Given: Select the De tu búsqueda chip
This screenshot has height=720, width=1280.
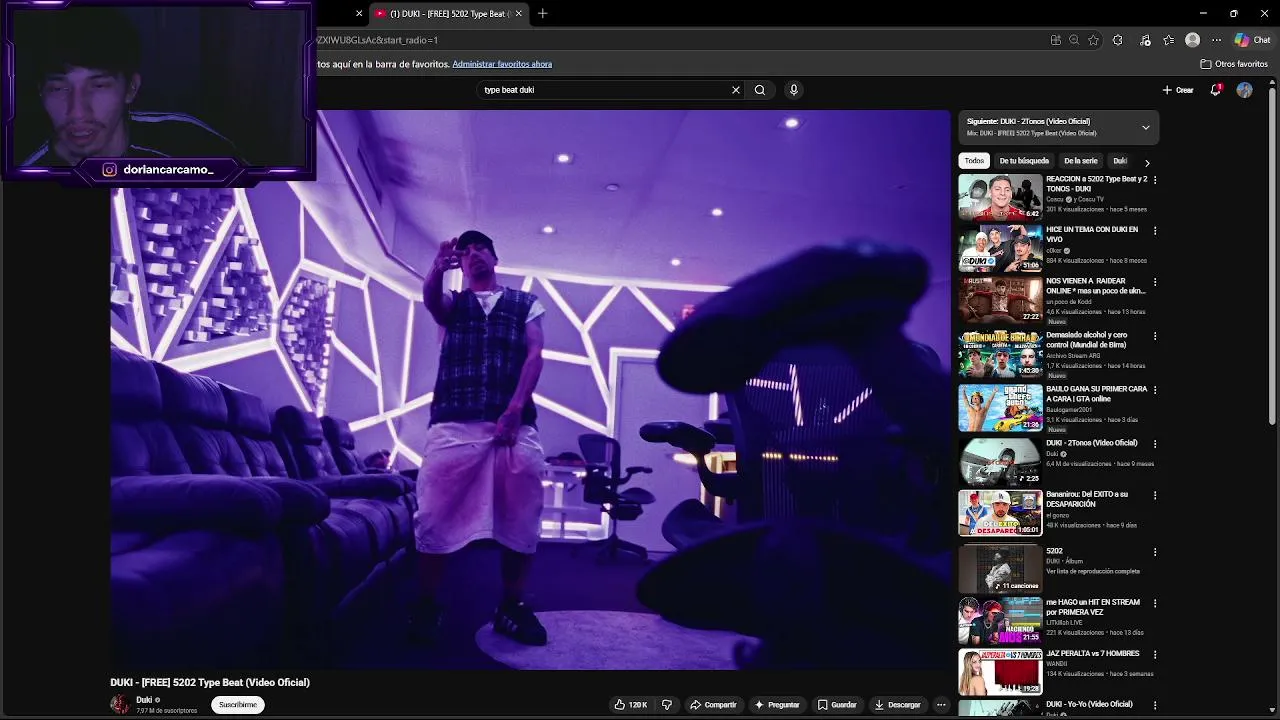Looking at the screenshot, I should tap(1024, 161).
